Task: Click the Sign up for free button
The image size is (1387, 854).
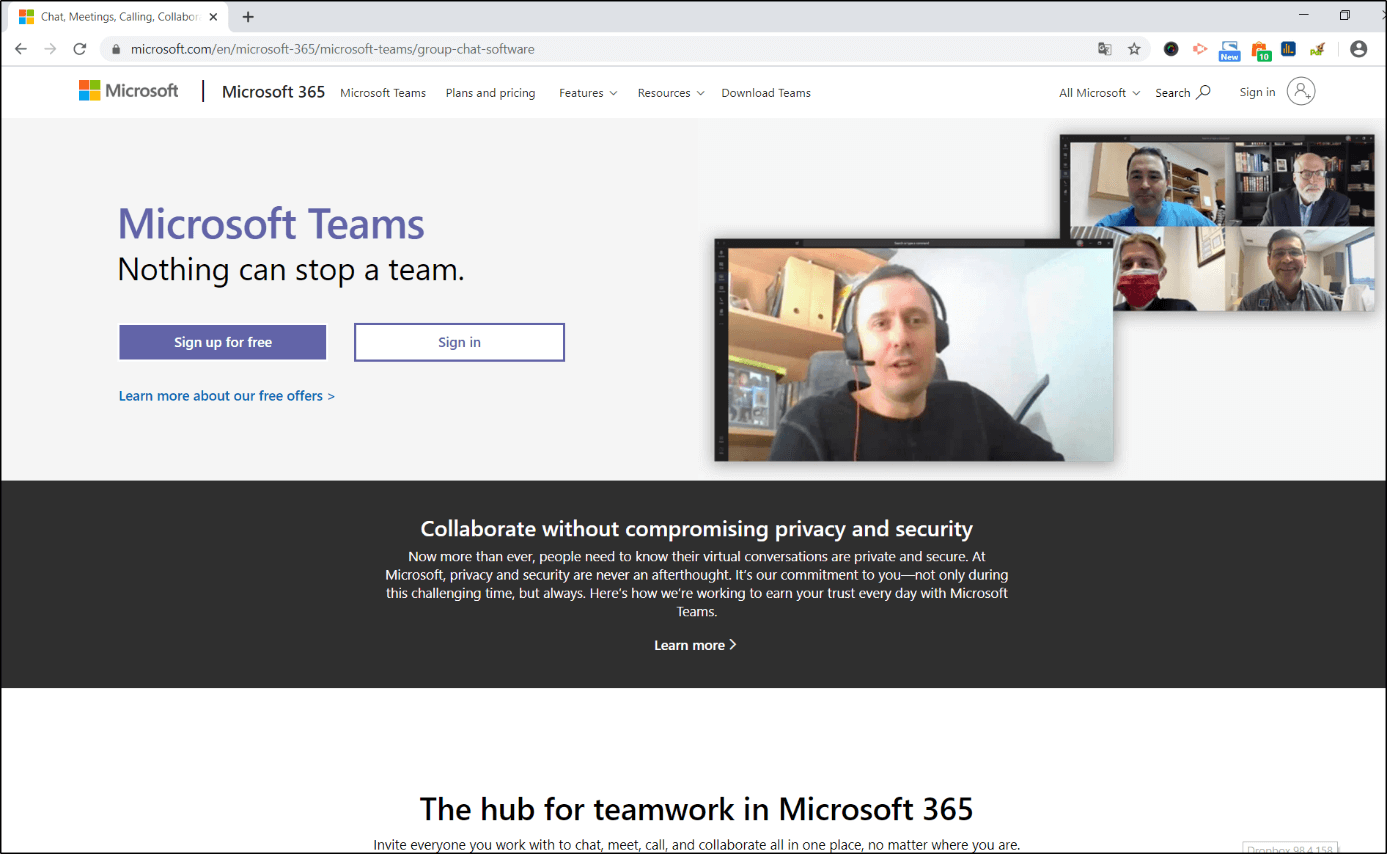Action: click(223, 342)
